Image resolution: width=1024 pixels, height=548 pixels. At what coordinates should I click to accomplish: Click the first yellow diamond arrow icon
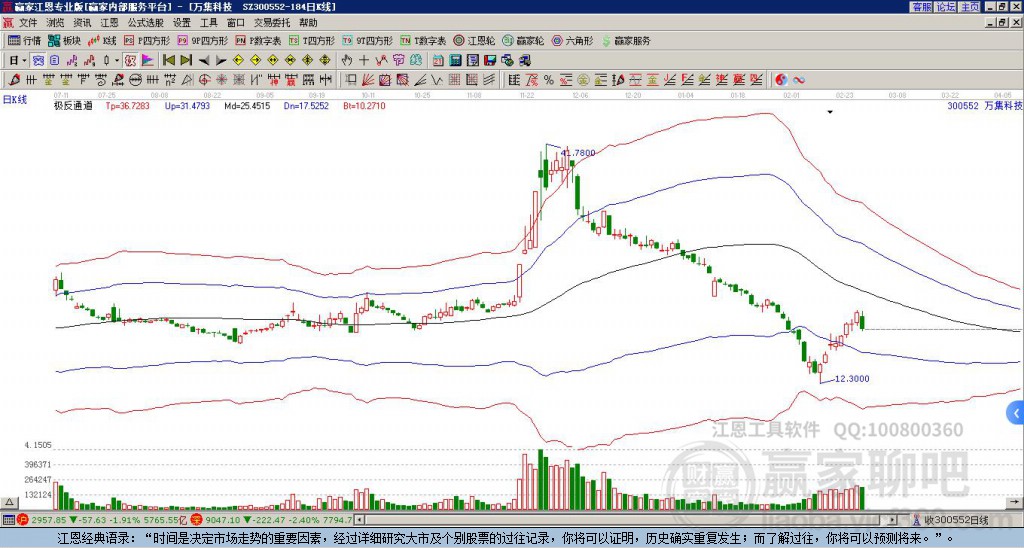(238, 61)
